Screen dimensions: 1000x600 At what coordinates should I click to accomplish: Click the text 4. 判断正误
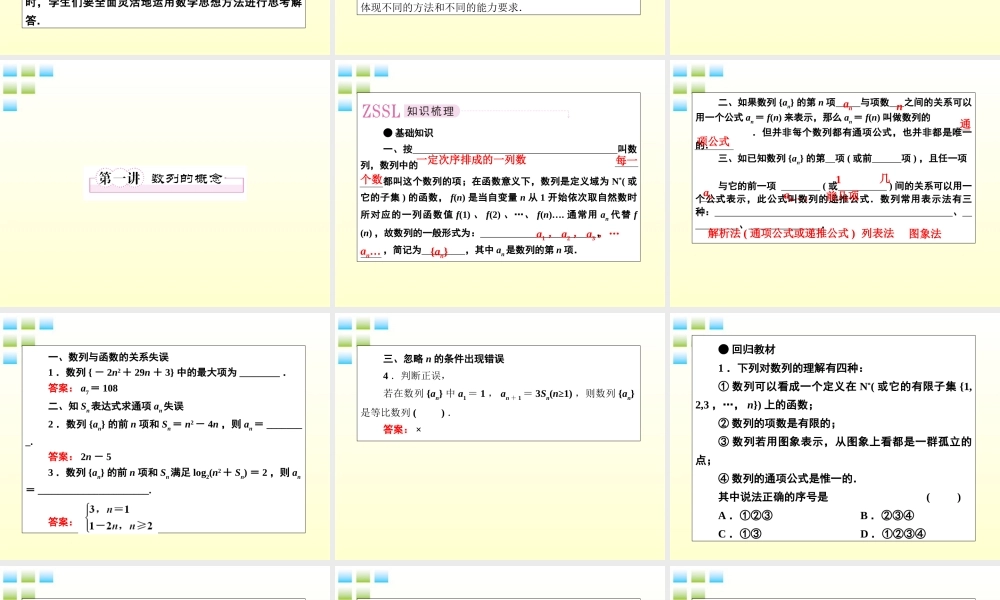tap(414, 376)
